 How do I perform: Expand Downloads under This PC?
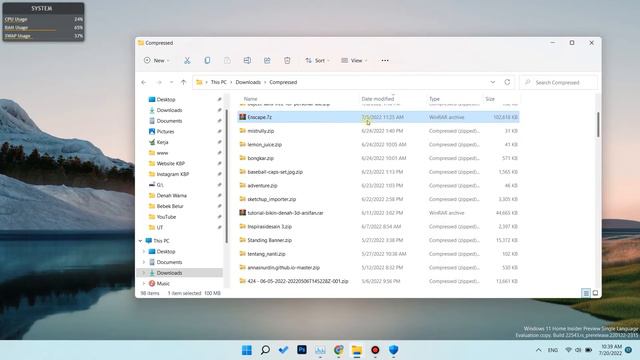pyautogui.click(x=144, y=273)
